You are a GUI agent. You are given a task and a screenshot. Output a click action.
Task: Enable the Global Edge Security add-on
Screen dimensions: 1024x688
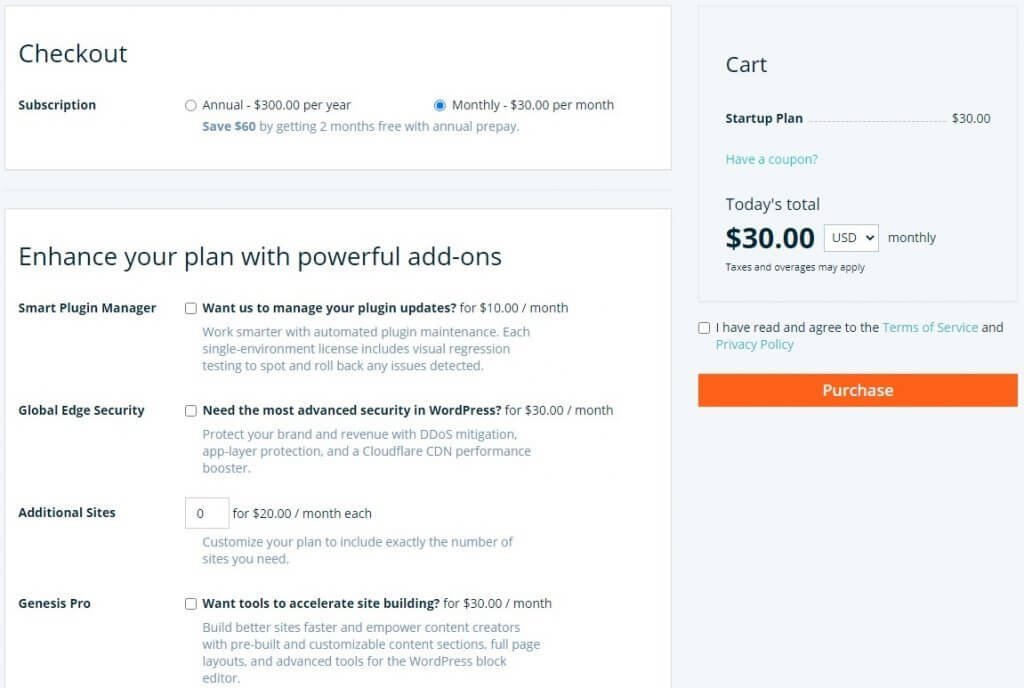coord(189,410)
